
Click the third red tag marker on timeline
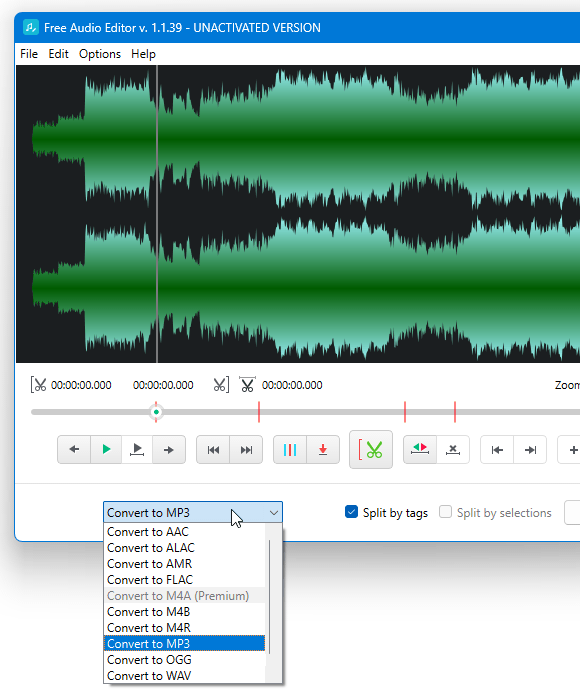click(x=455, y=412)
